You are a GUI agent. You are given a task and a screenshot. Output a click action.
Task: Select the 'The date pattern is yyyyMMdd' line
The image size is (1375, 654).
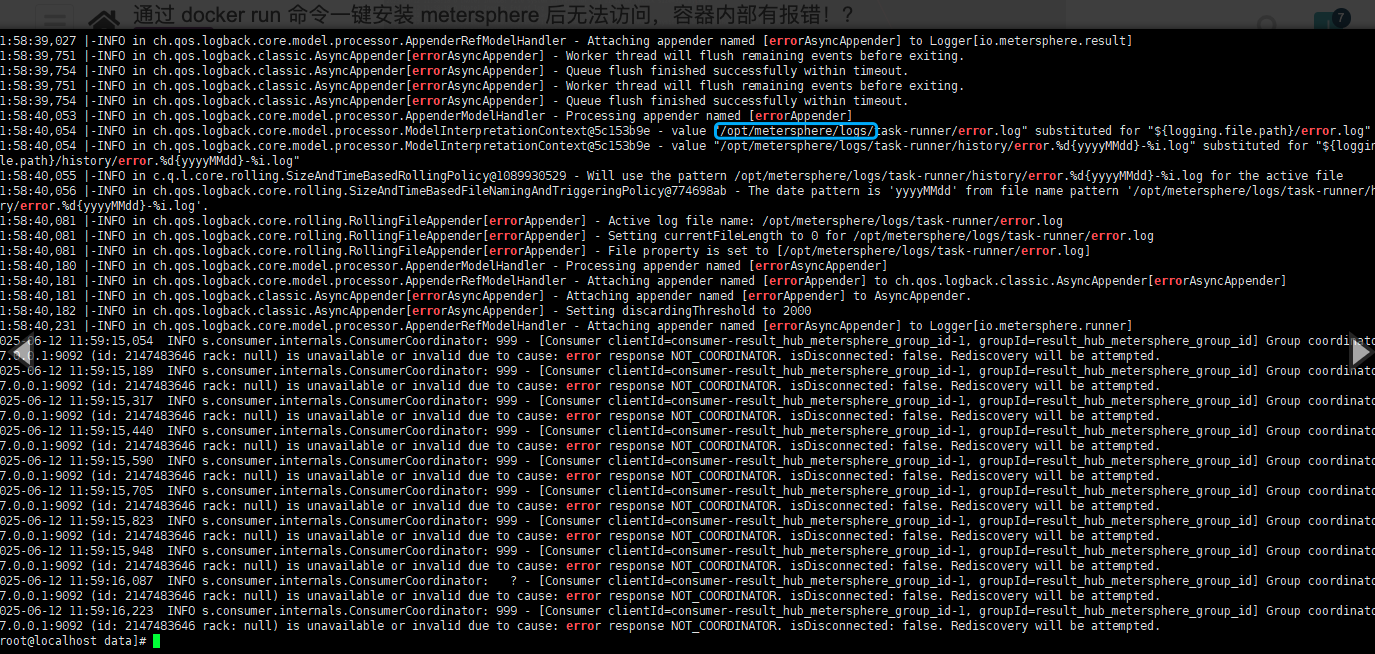[687, 198]
